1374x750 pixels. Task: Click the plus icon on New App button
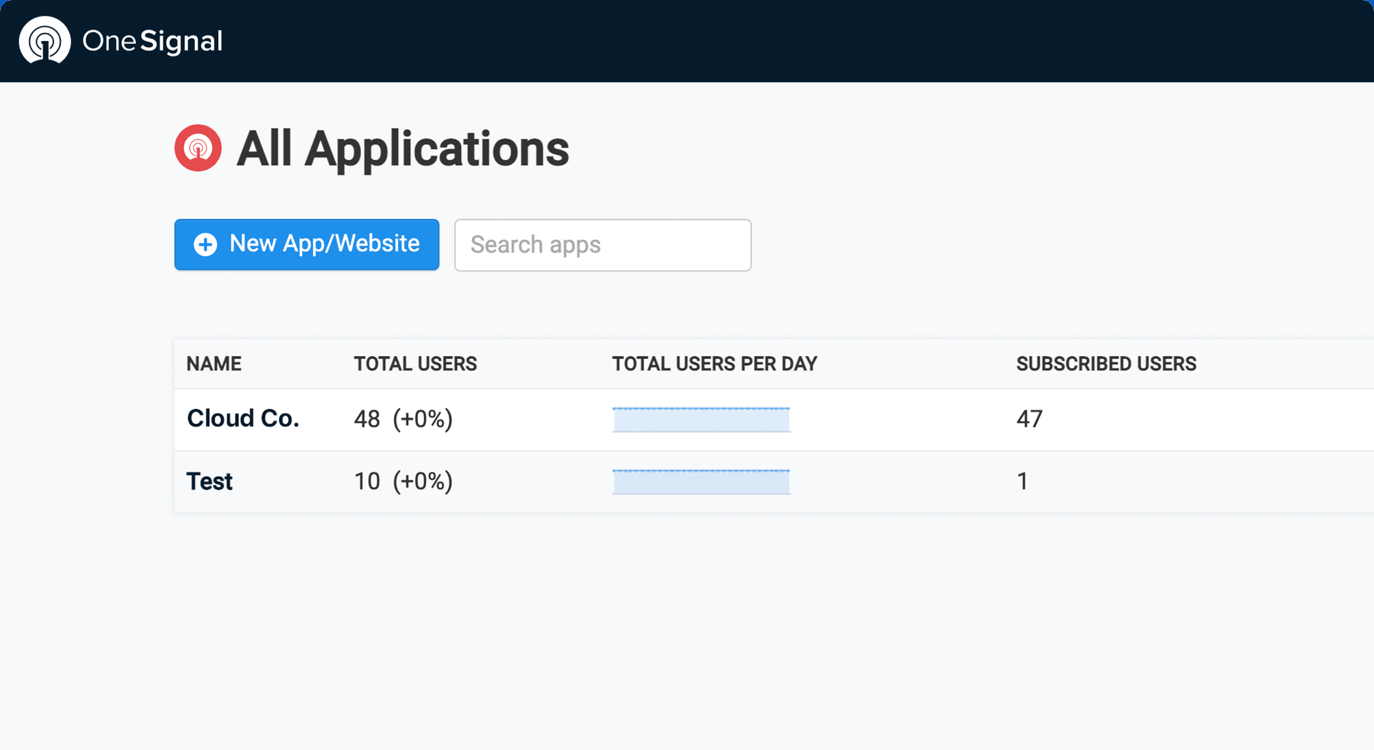click(x=205, y=245)
